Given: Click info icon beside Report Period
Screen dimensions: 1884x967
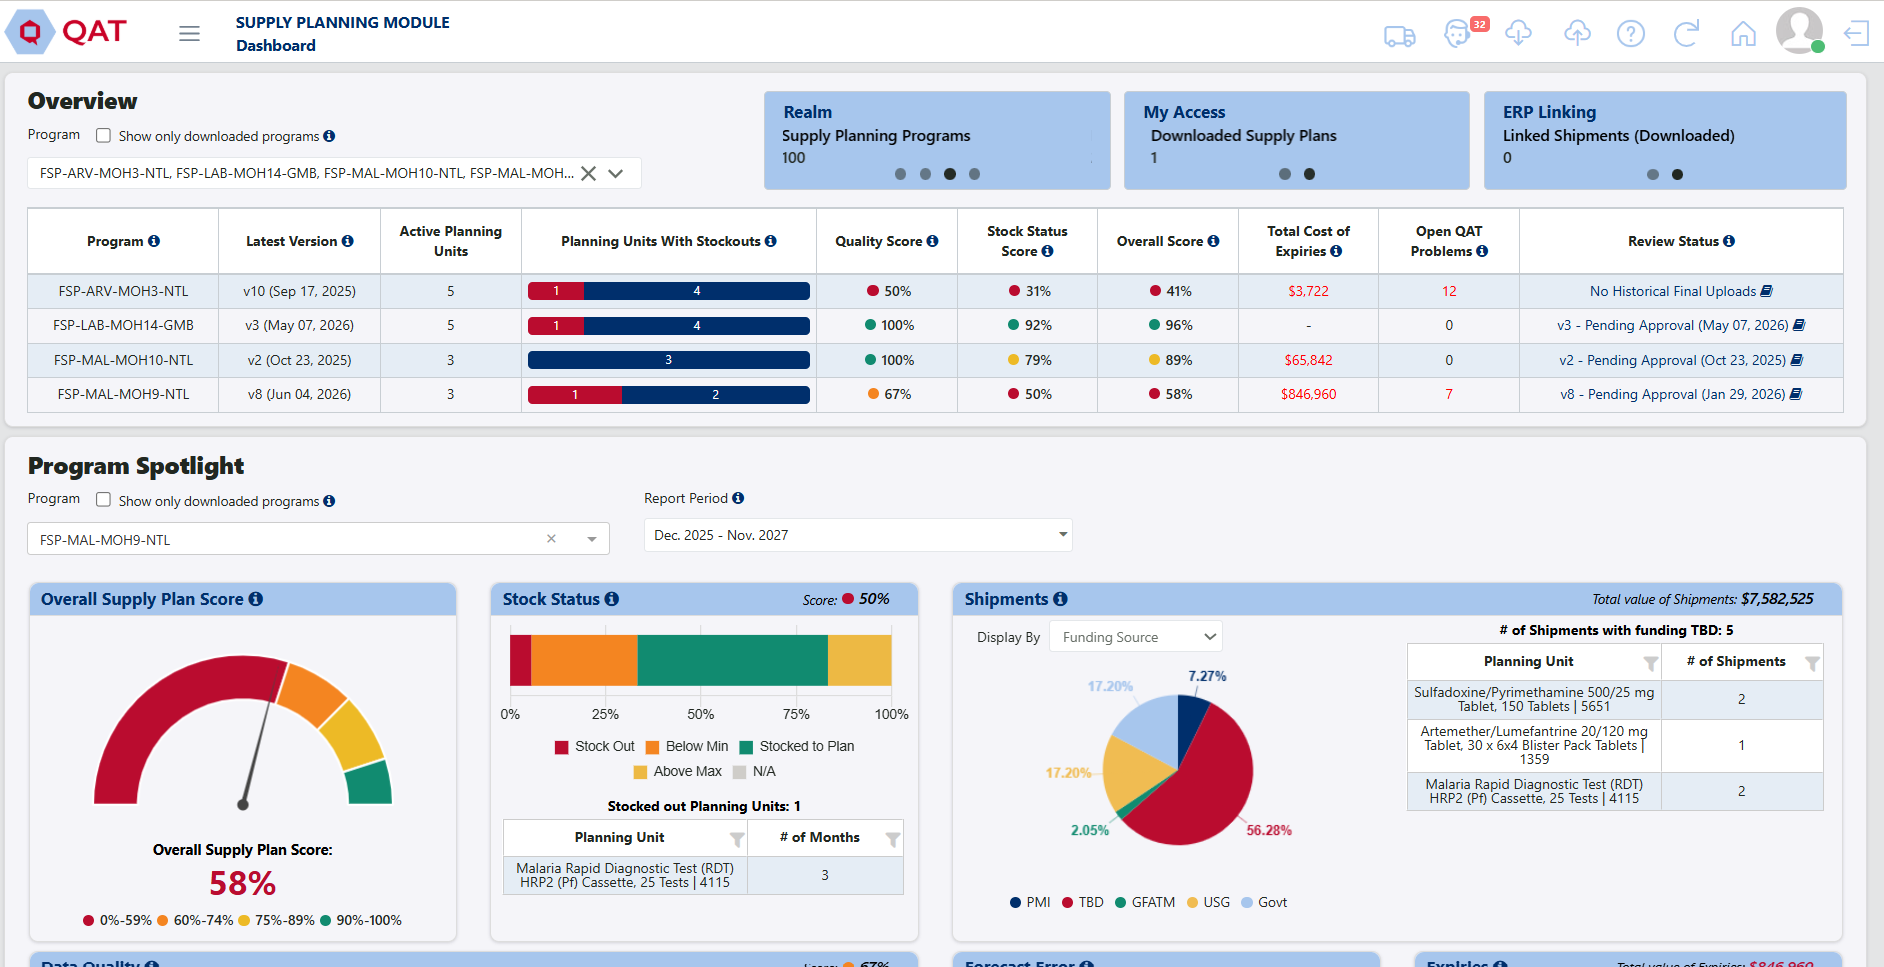Looking at the screenshot, I should pyautogui.click(x=738, y=498).
